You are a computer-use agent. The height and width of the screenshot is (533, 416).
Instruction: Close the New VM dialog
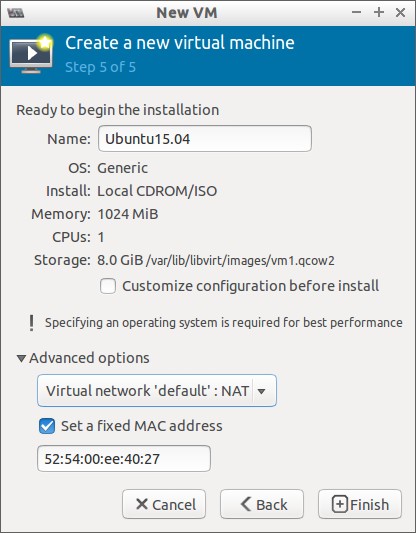(400, 13)
